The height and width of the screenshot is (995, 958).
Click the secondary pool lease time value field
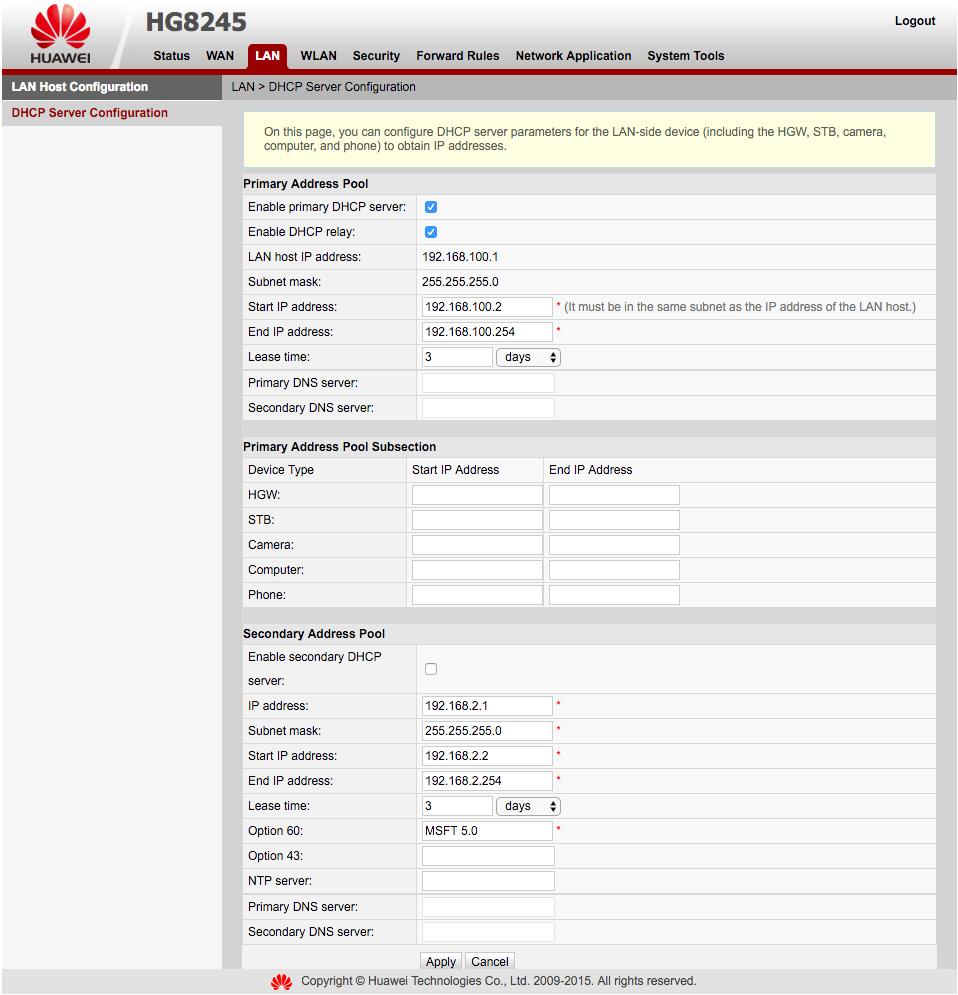[457, 806]
